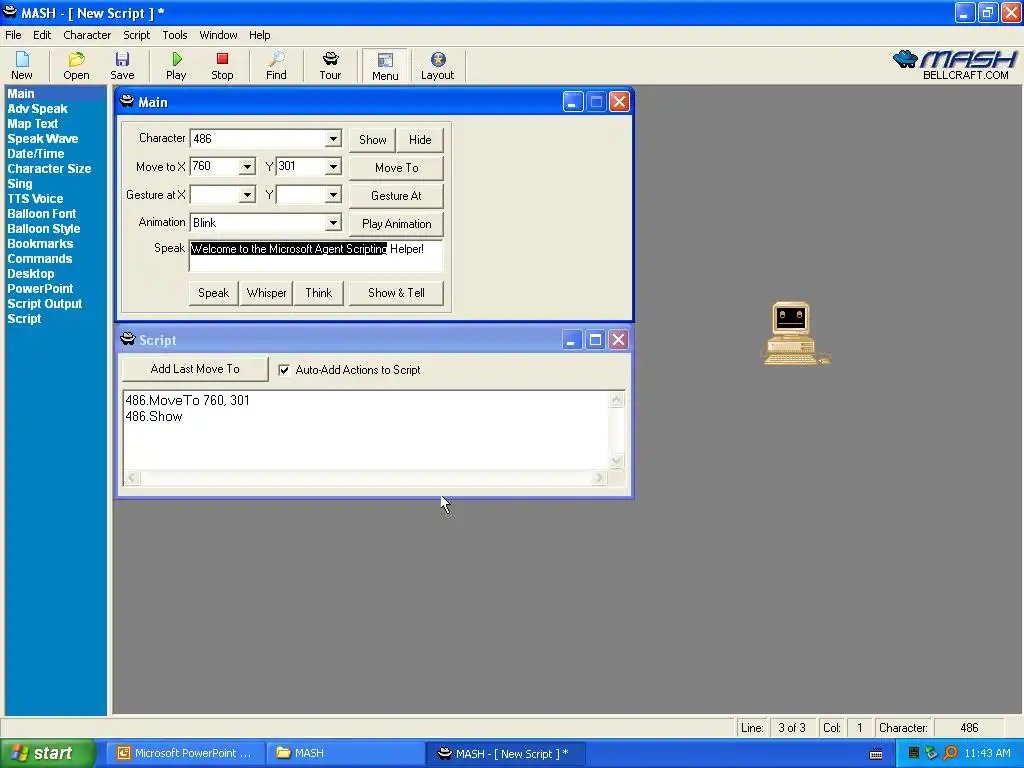Click the keyboard icon in the taskbar

coord(876,754)
